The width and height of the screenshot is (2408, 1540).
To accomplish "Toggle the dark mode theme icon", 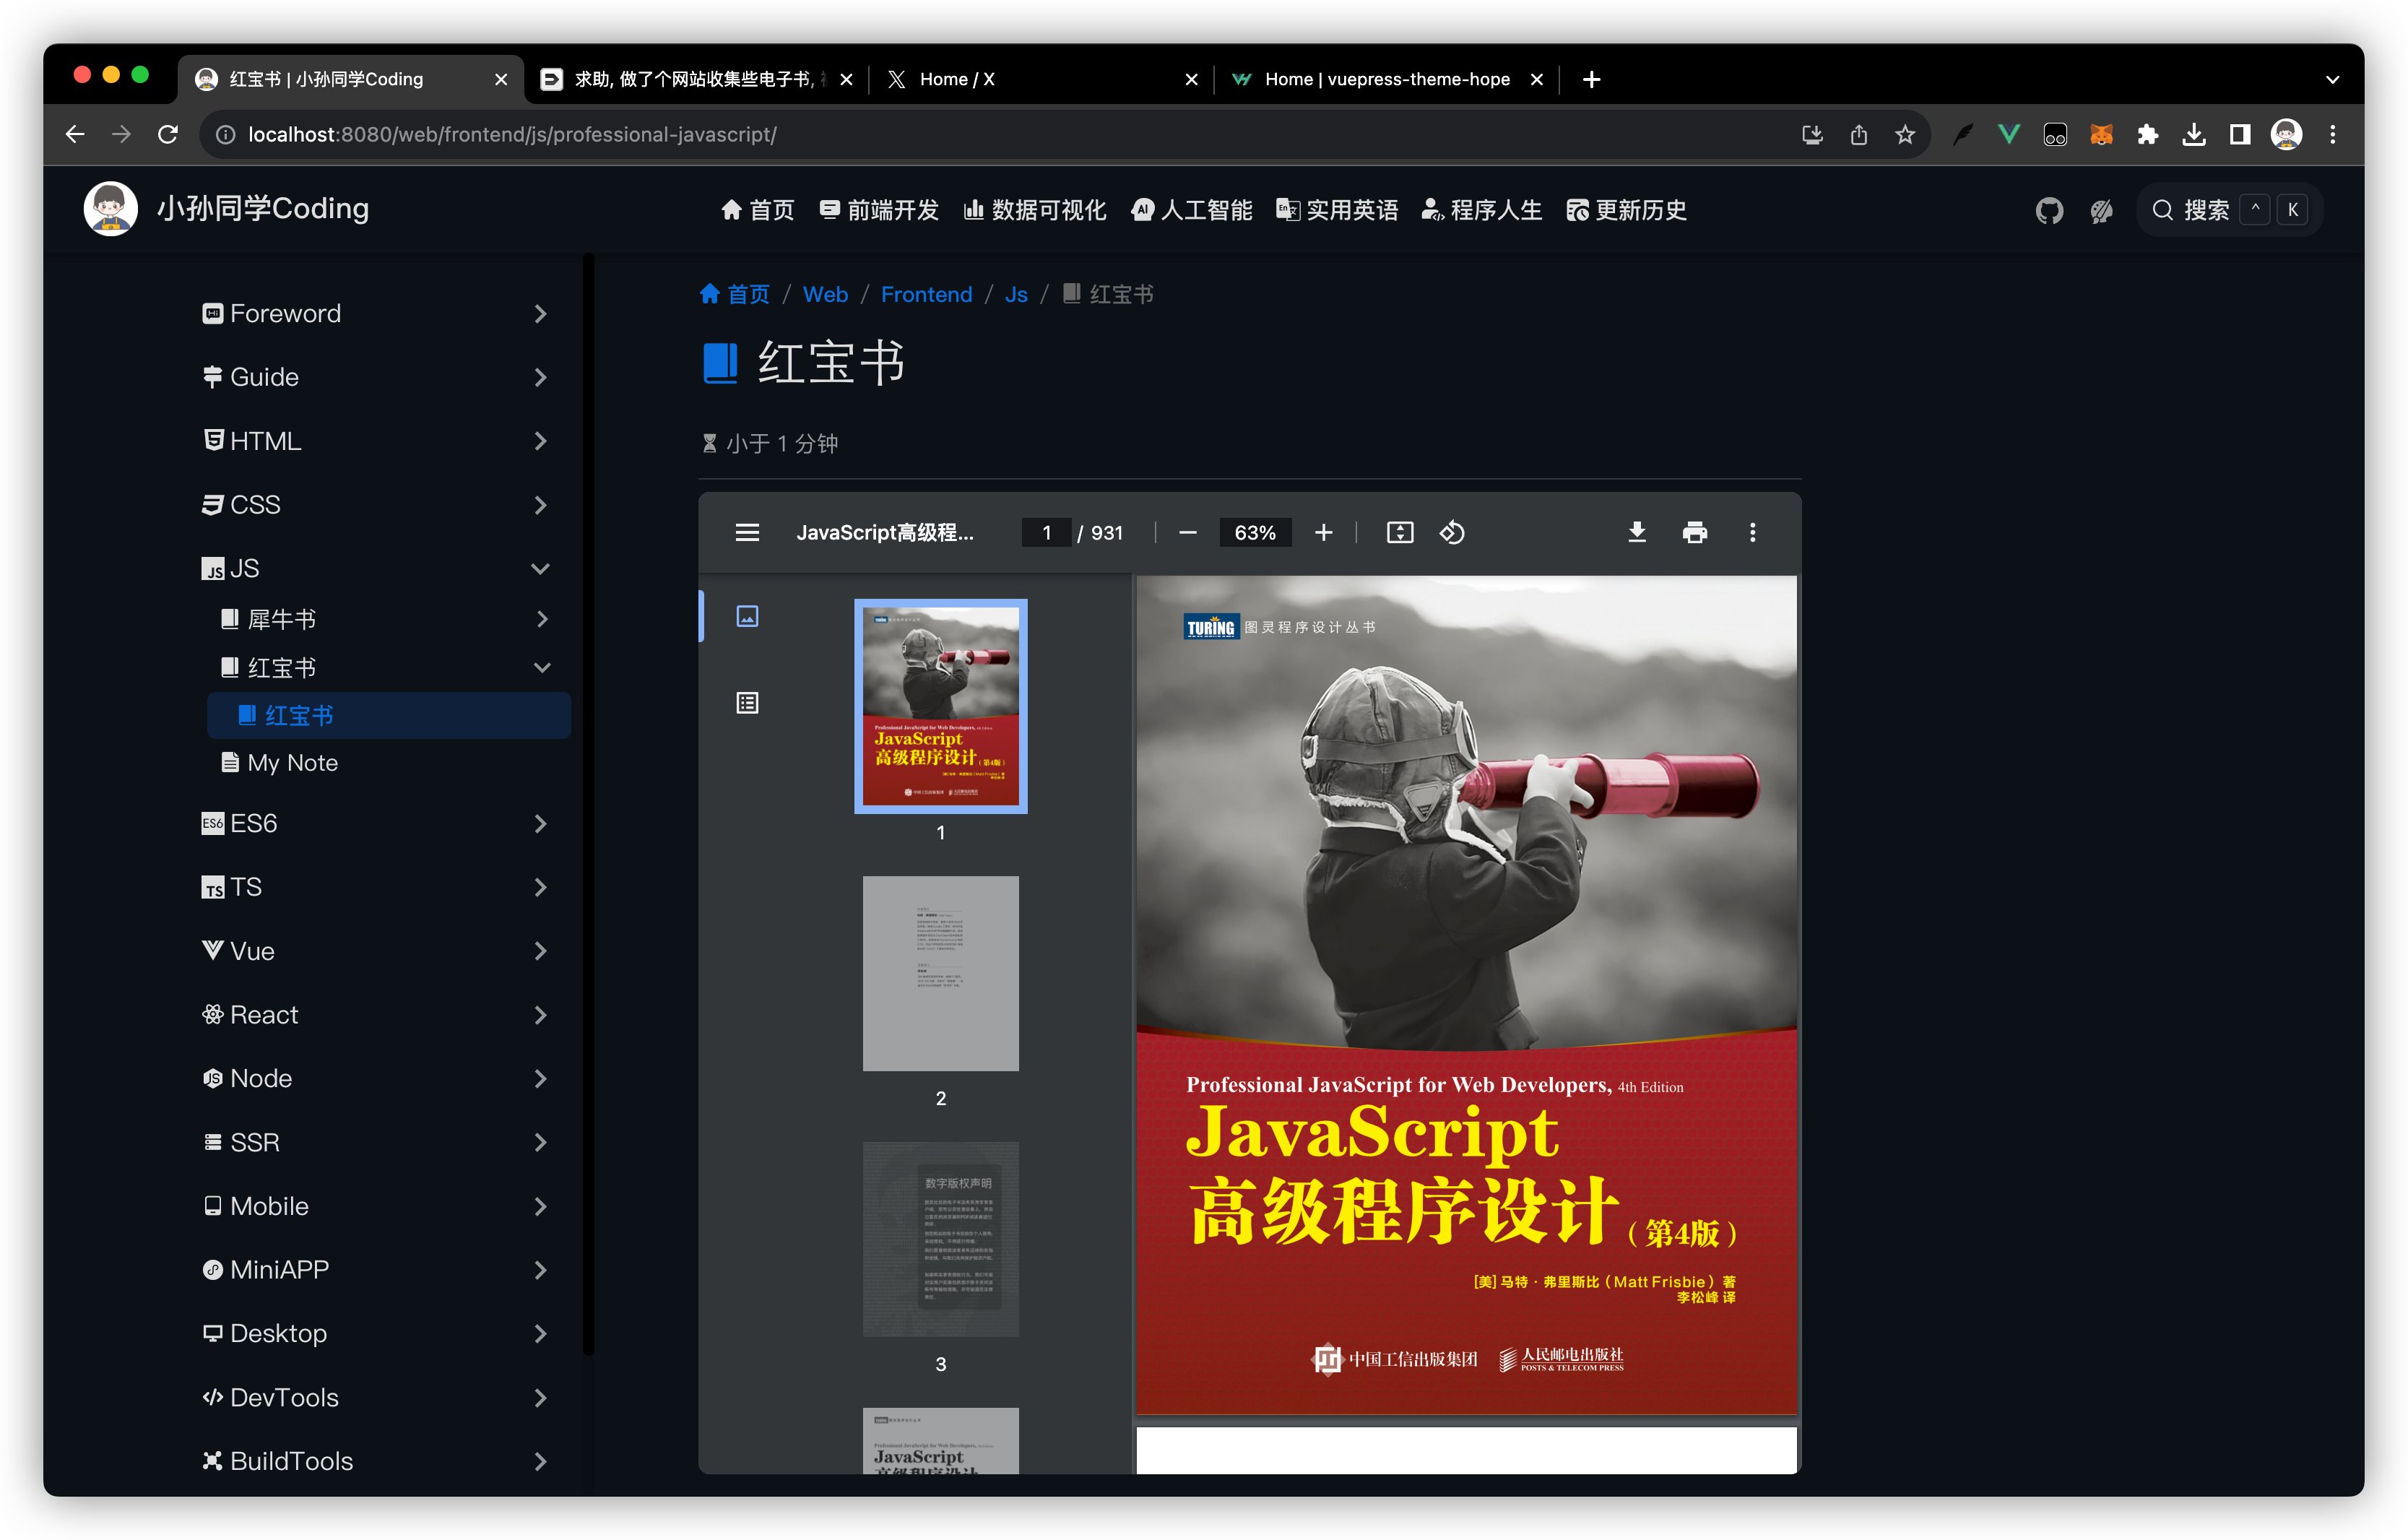I will (2101, 210).
